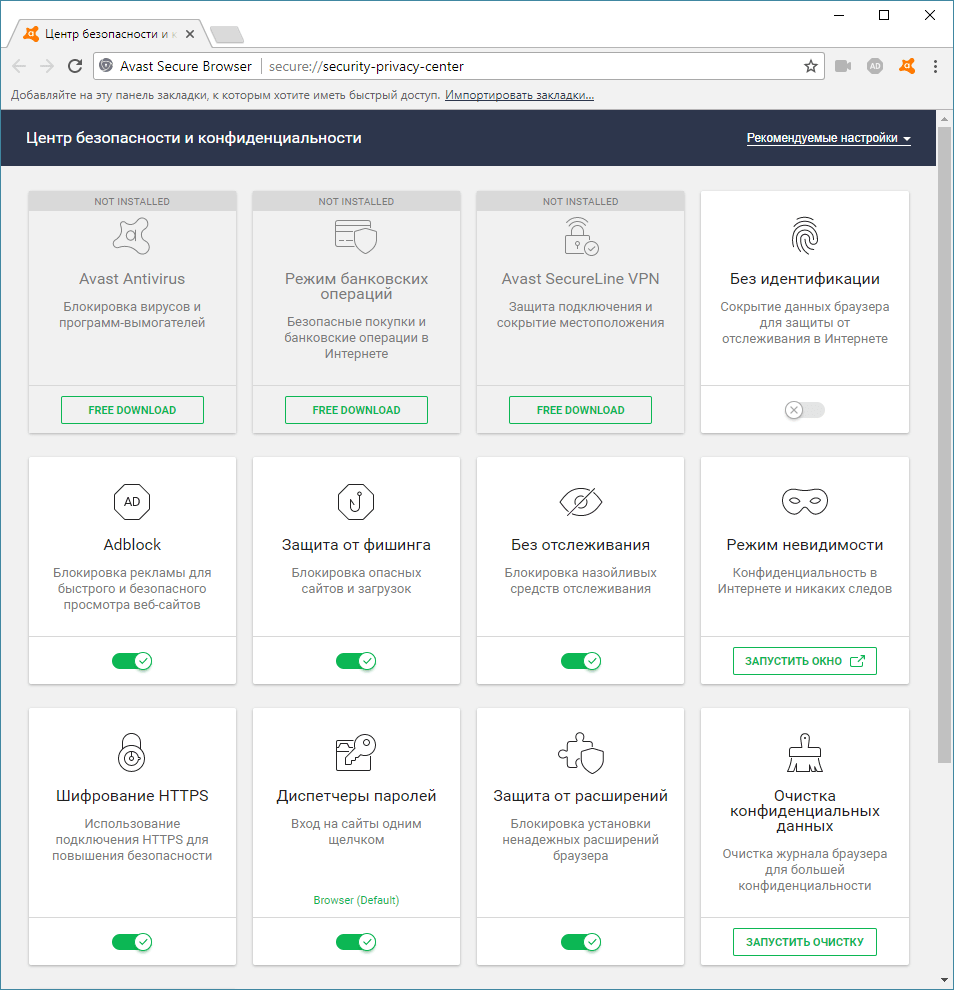Click FREE DOWNLOAD for Режим банковских операций
The height and width of the screenshot is (990, 954).
pos(356,410)
